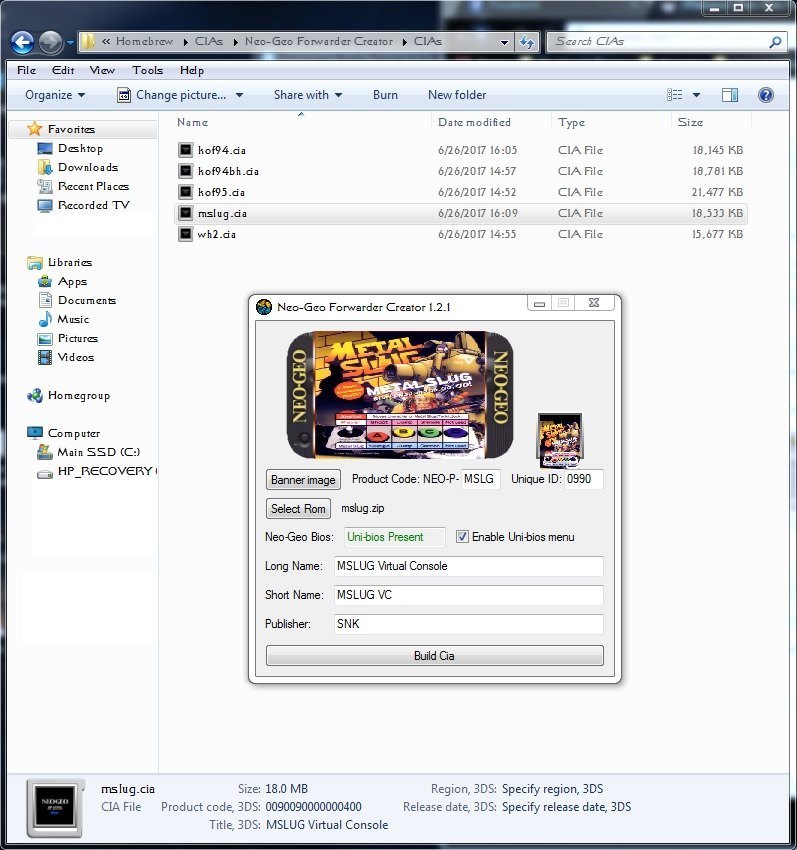This screenshot has height=850, width=797.
Task: Open the Music library icon
Action: pyautogui.click(x=45, y=319)
